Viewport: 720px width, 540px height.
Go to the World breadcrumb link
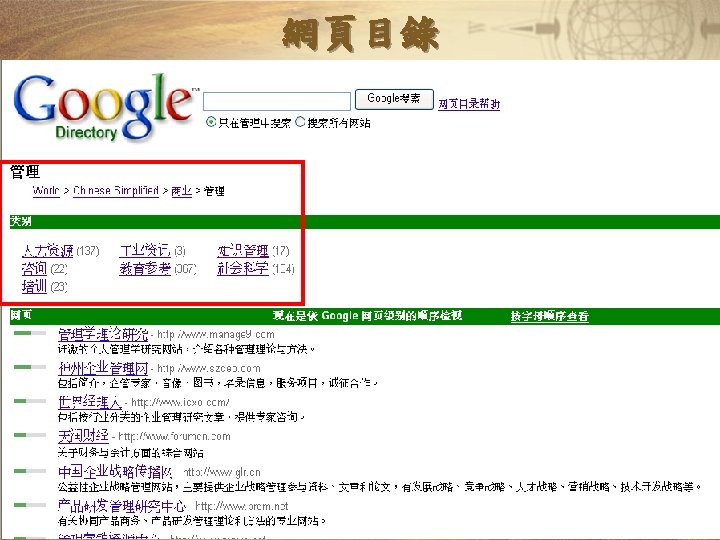(x=46, y=190)
